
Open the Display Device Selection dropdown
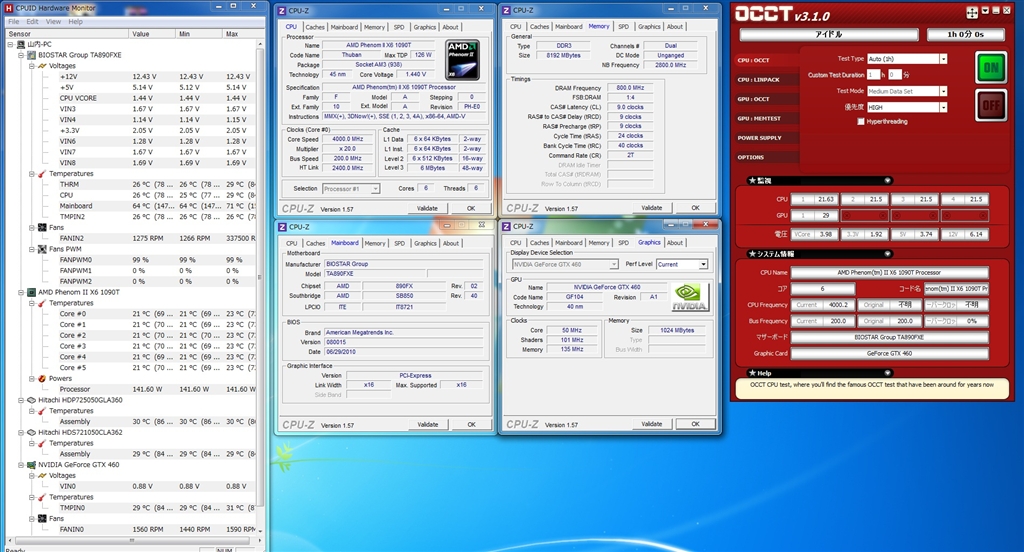(x=613, y=265)
